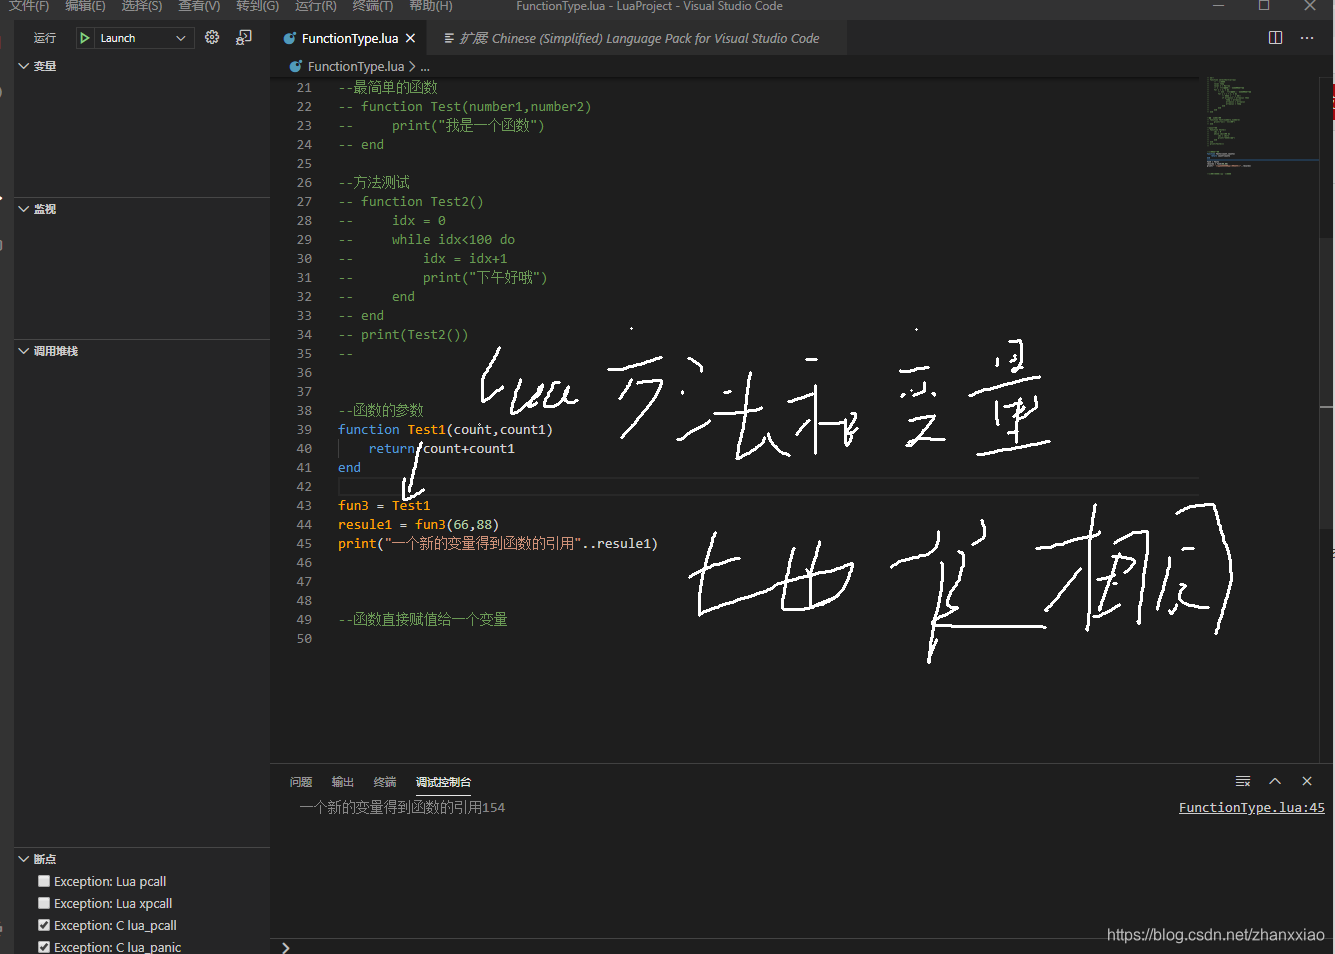Open the FunctionType.lua:45 source link

pos(1251,807)
